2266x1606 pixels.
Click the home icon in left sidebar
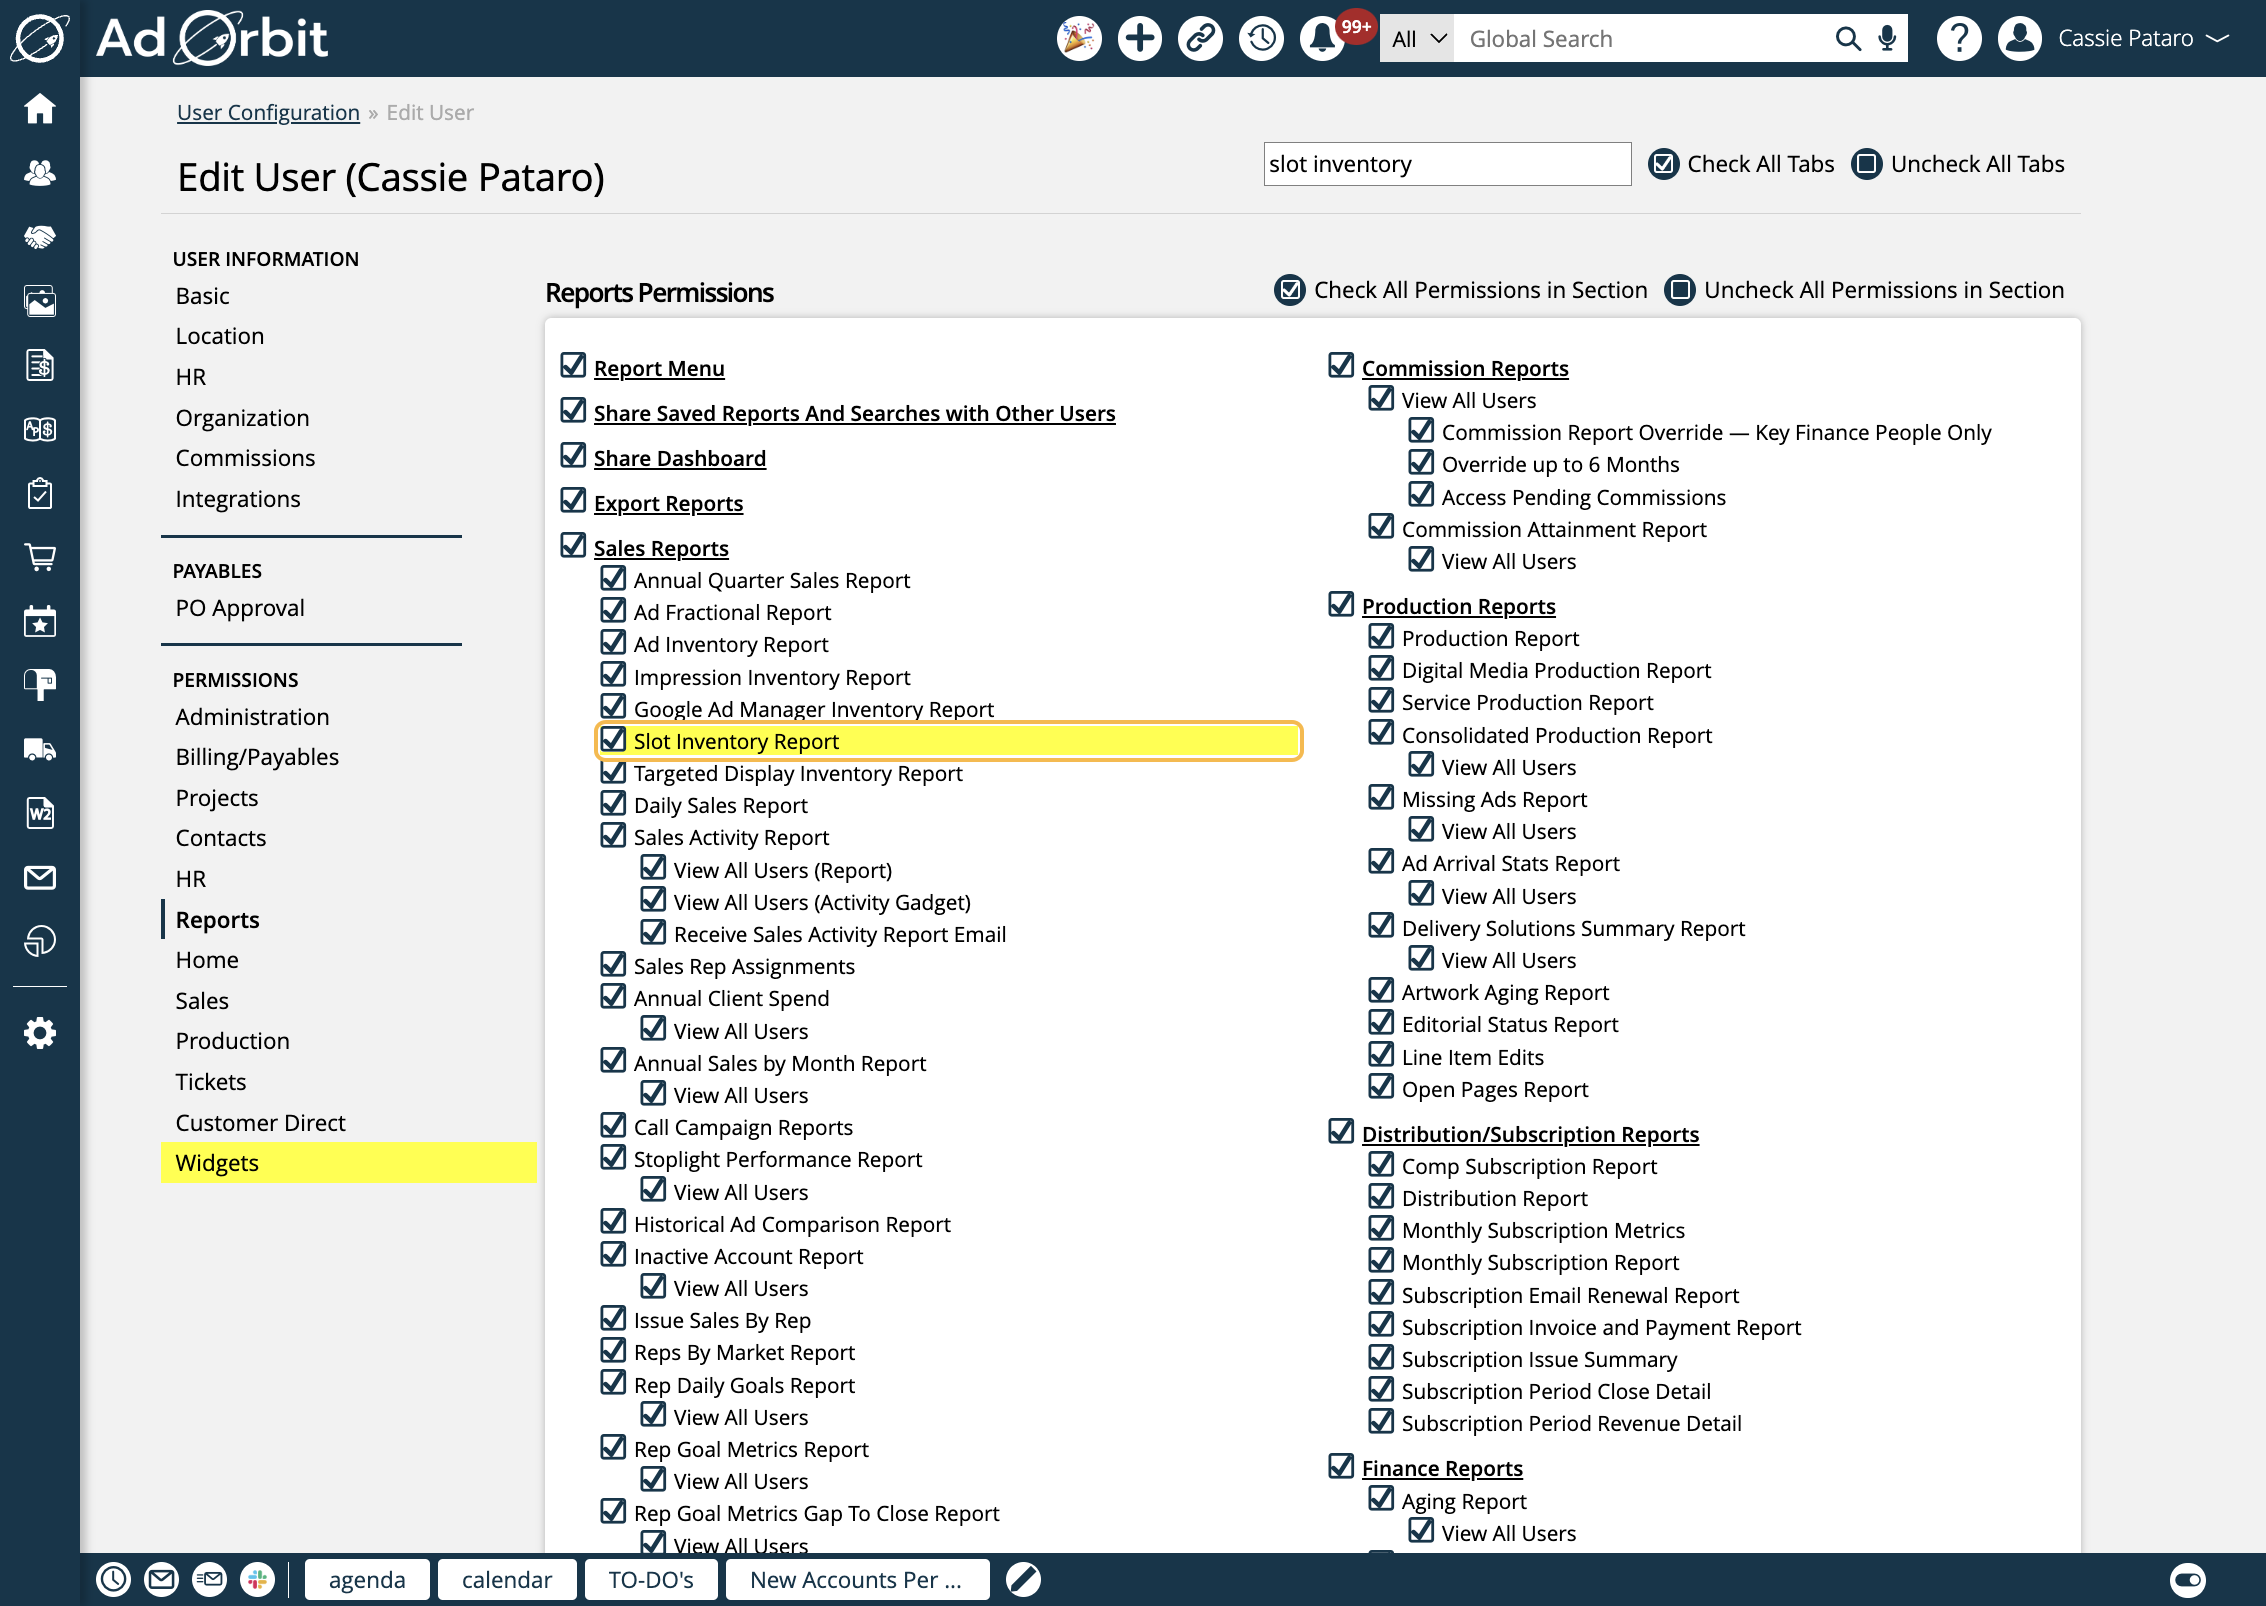[40, 108]
